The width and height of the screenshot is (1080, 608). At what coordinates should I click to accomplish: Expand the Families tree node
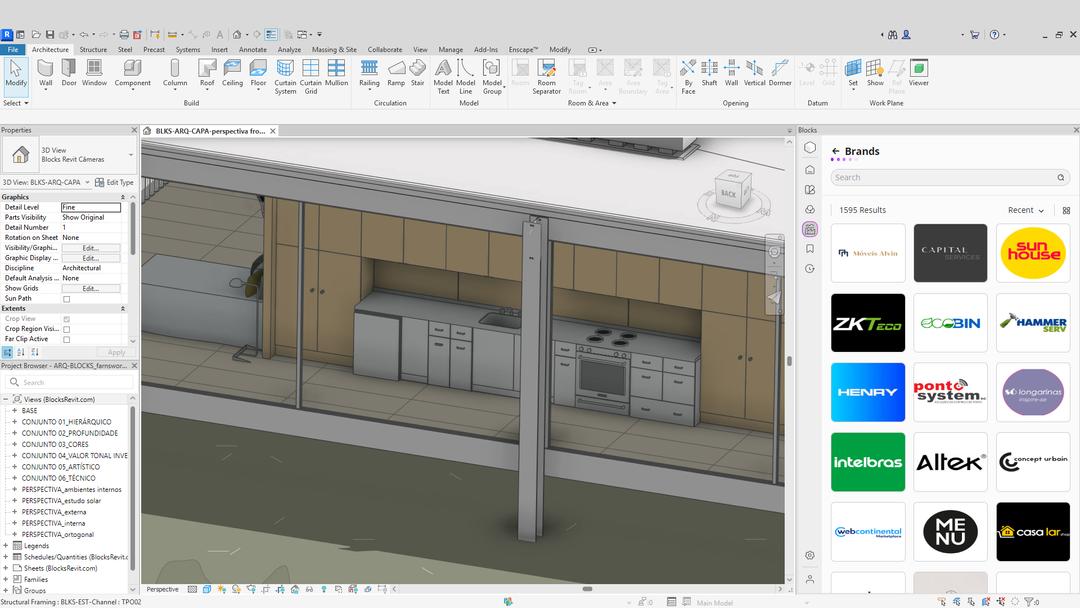5,579
